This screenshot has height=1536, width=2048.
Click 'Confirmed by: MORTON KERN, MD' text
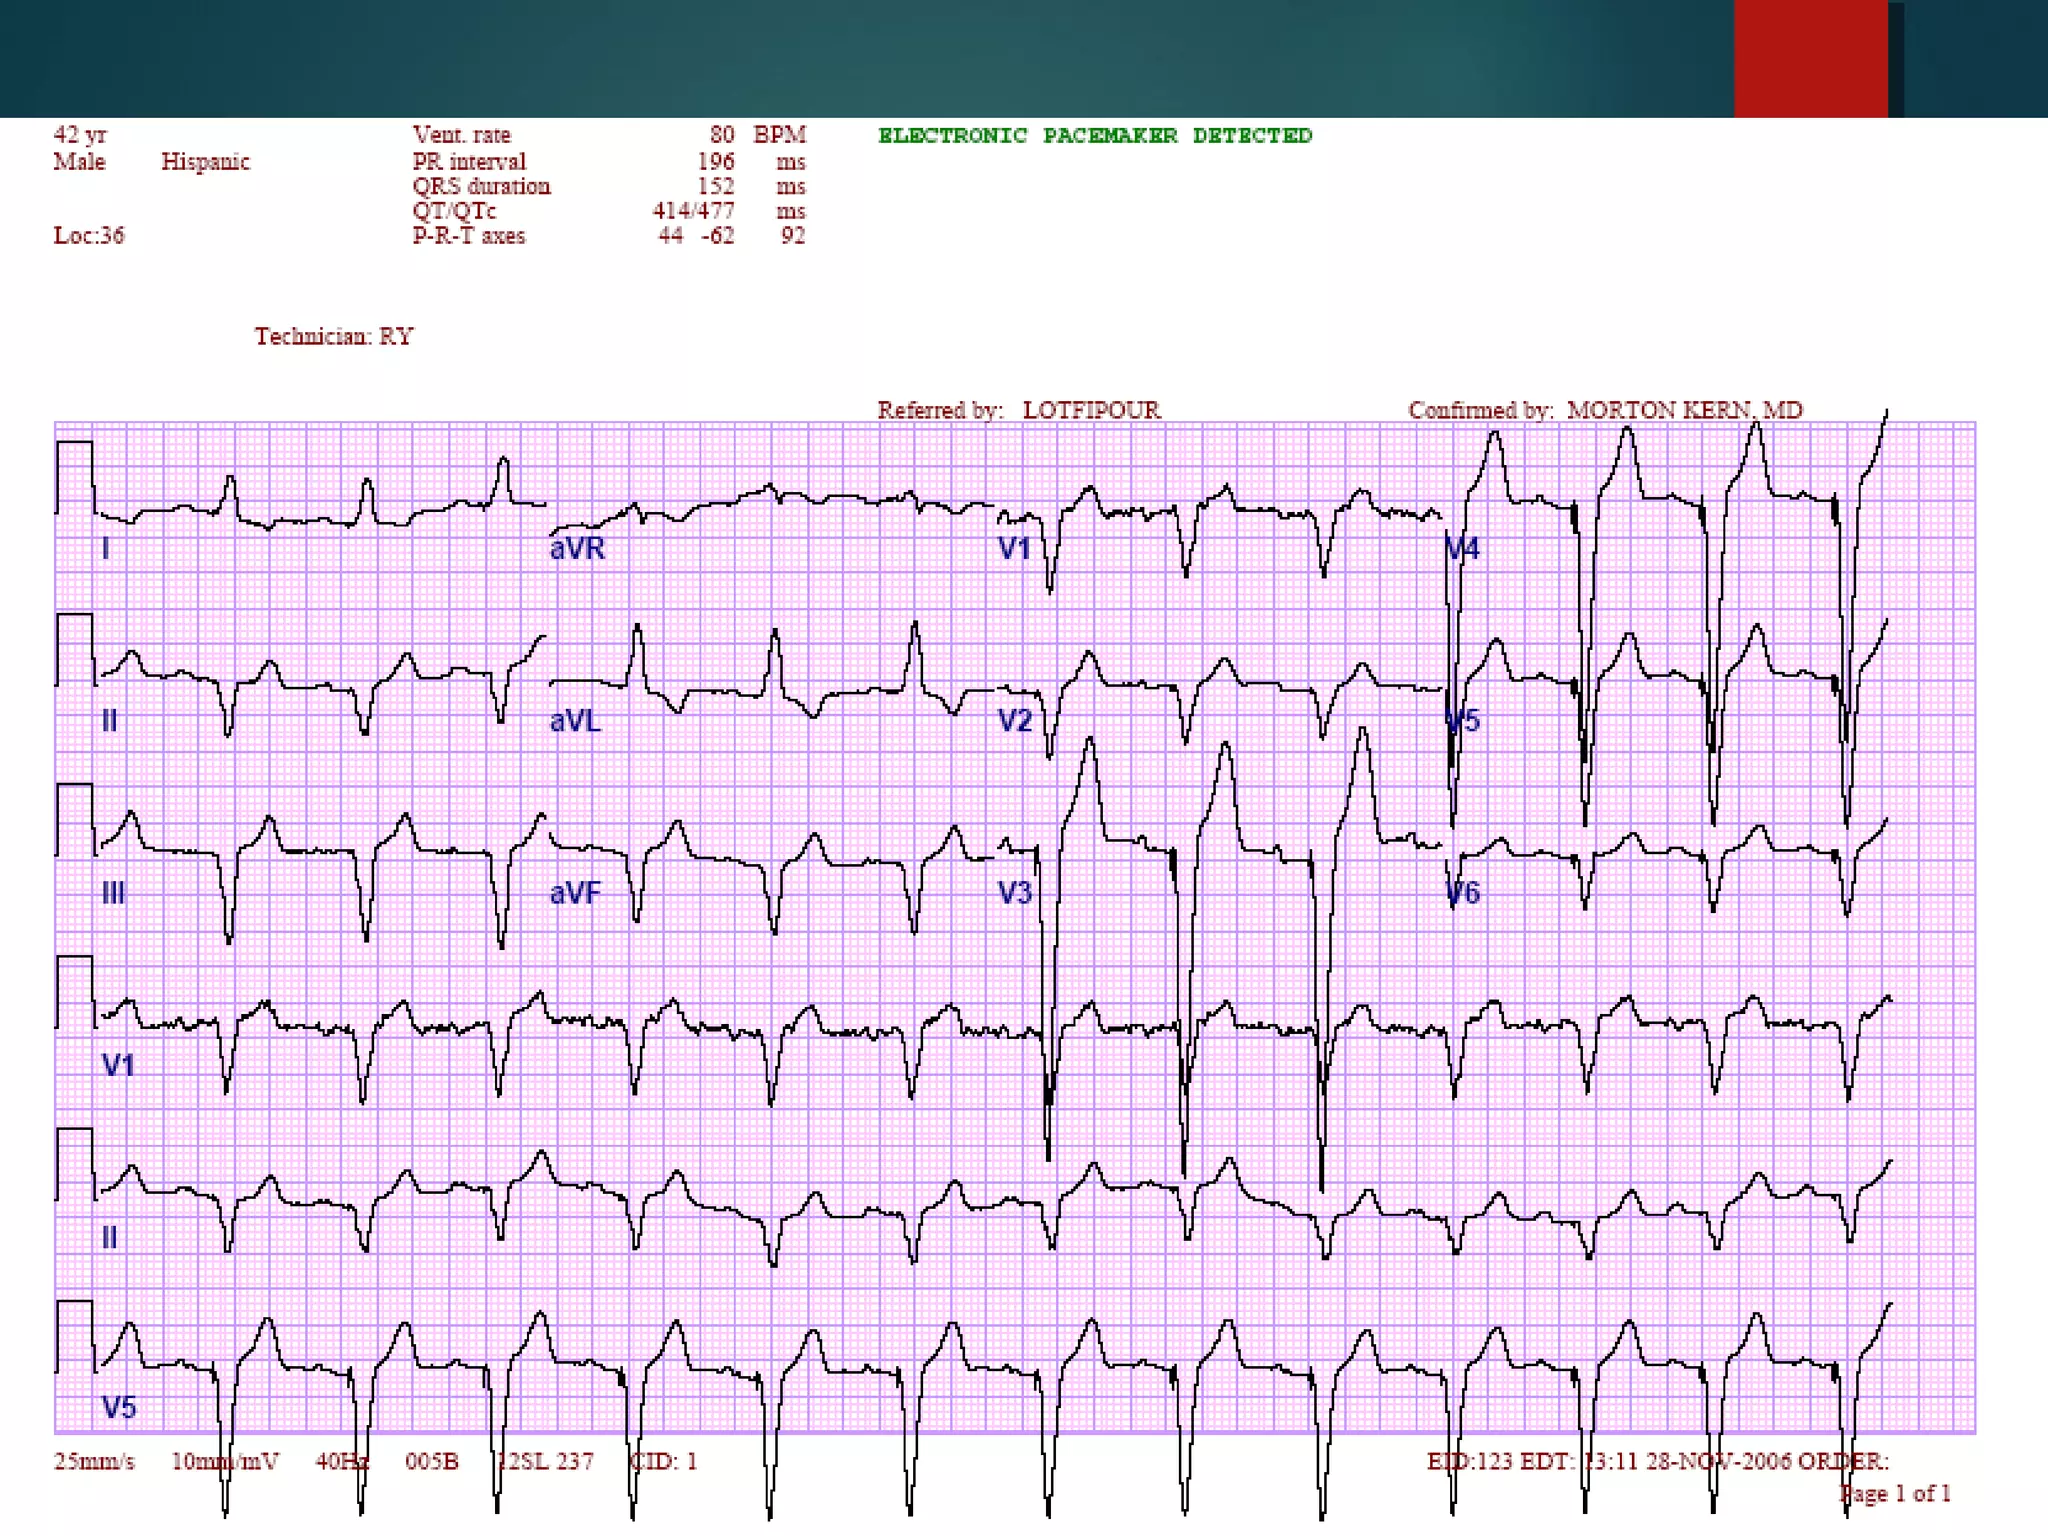[1604, 410]
